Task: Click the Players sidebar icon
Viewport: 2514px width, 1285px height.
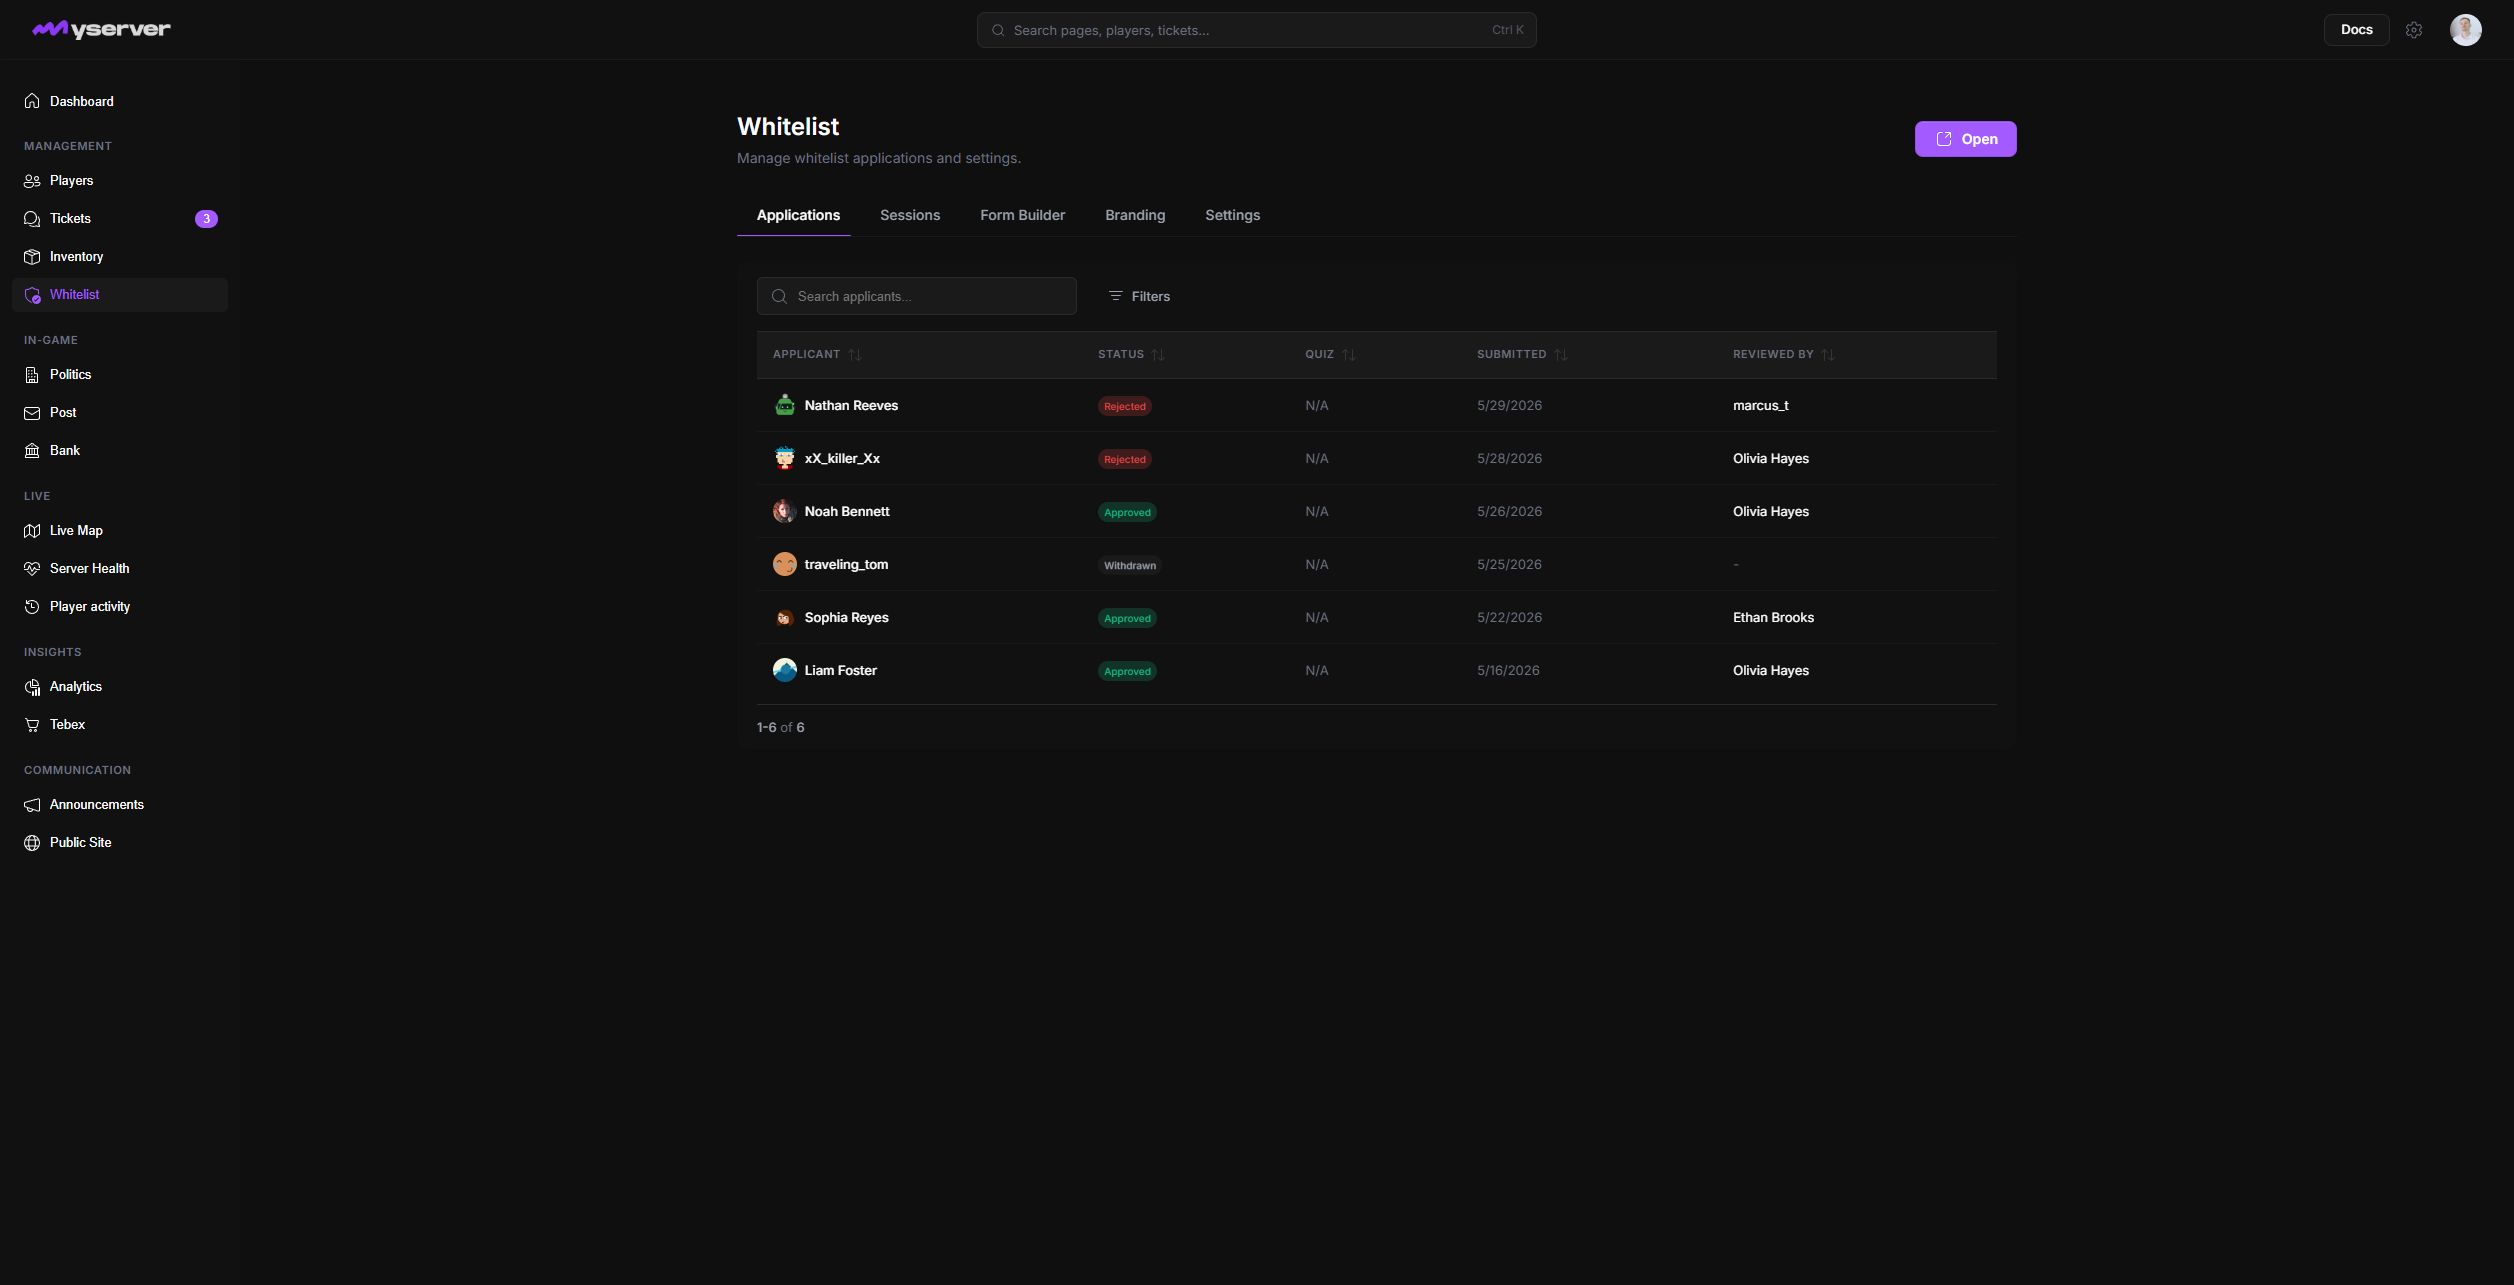Action: tap(32, 181)
